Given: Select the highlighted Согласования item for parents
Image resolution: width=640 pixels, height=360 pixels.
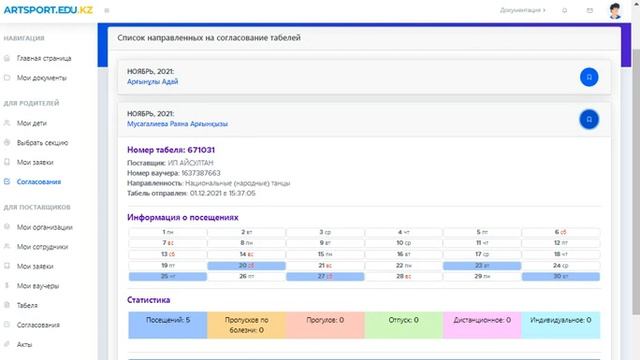Looking at the screenshot, I should pyautogui.click(x=39, y=182).
